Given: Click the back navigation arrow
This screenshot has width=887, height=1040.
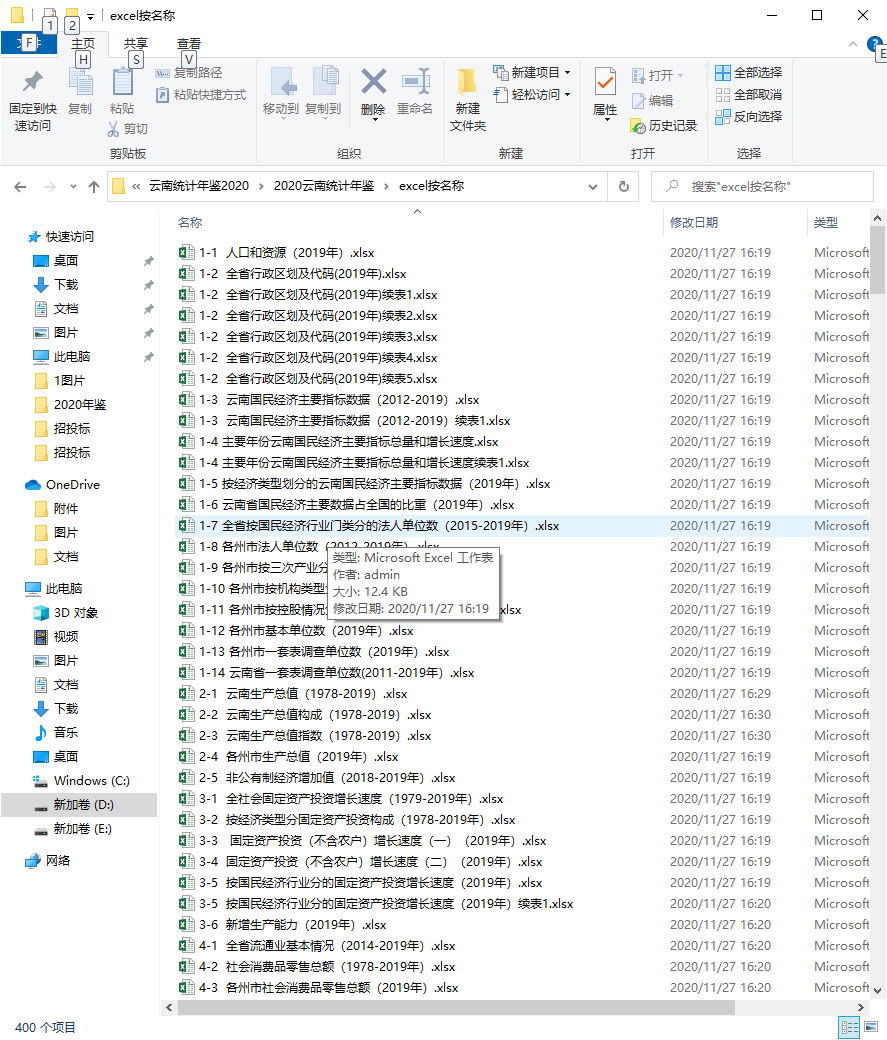Looking at the screenshot, I should (21, 187).
